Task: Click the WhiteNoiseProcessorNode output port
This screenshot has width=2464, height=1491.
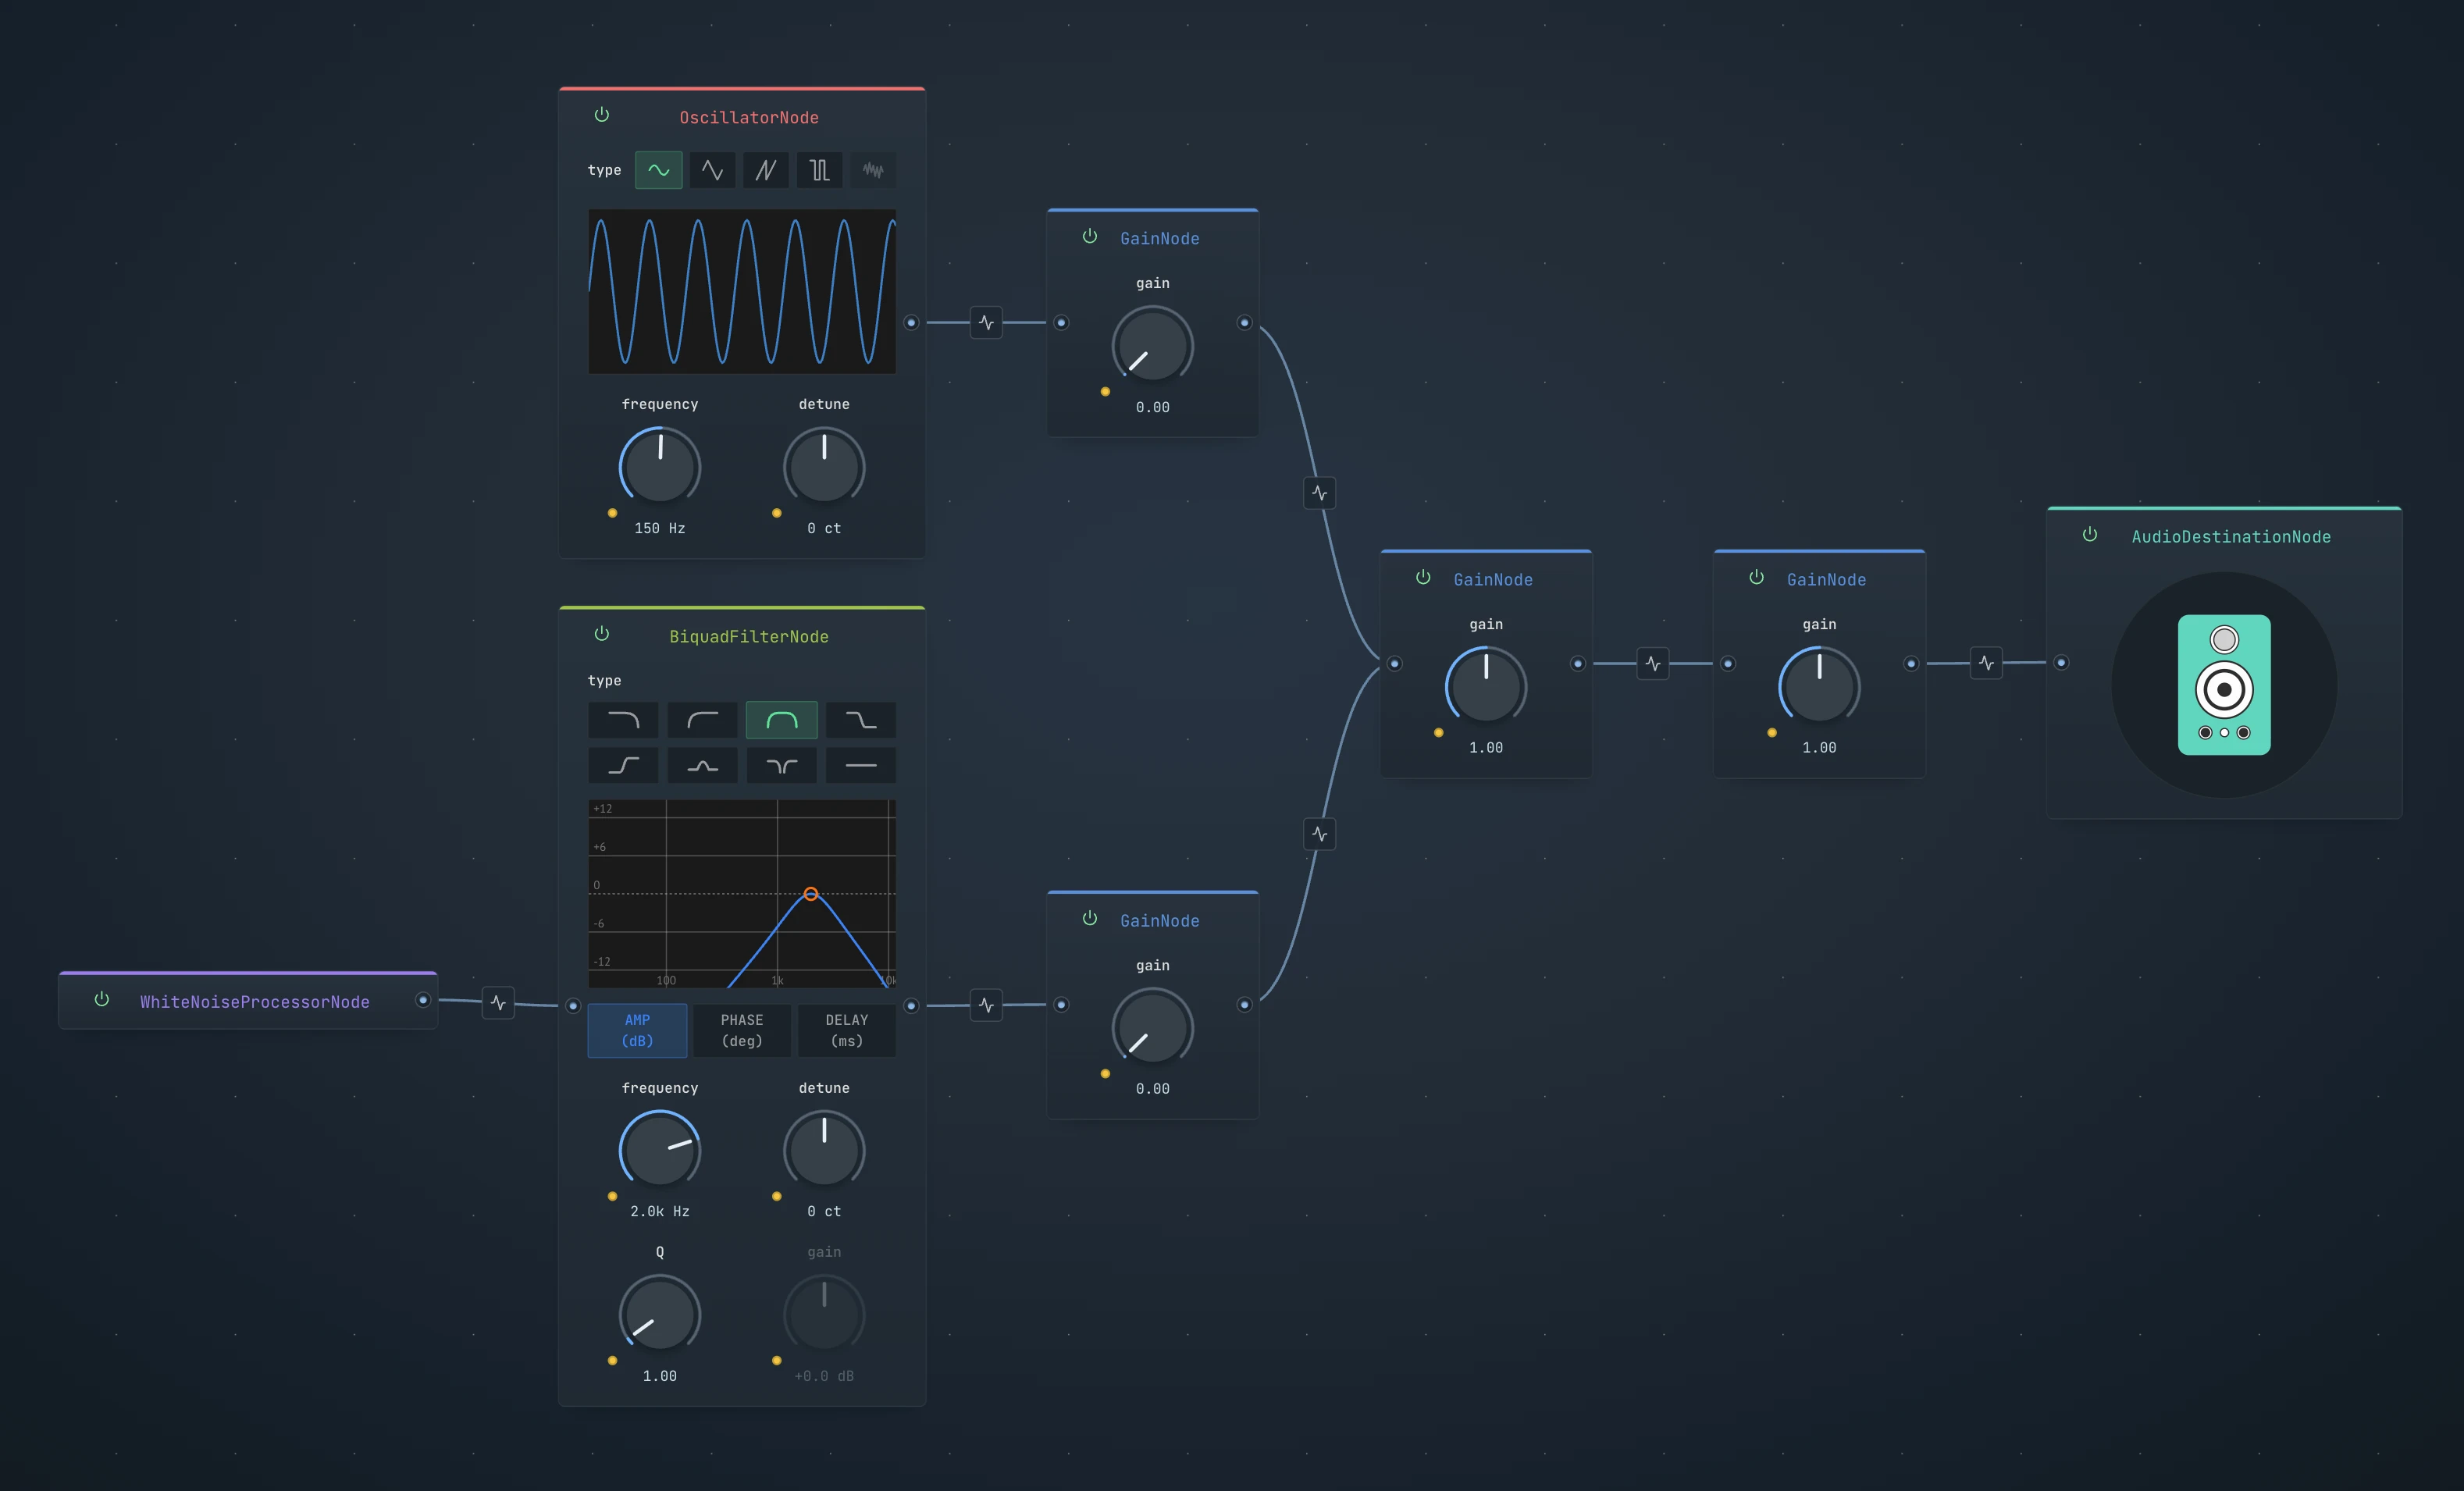Action: [423, 1000]
